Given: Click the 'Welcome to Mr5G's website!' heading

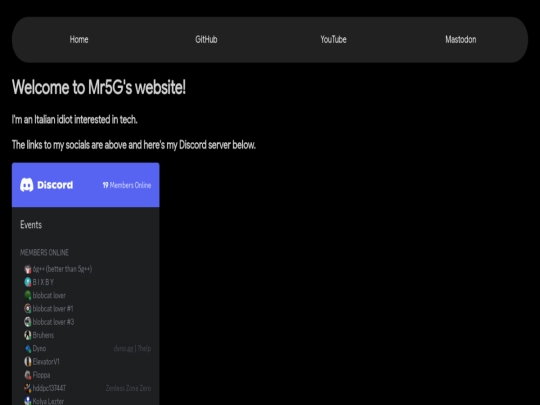Looking at the screenshot, I should (99, 87).
